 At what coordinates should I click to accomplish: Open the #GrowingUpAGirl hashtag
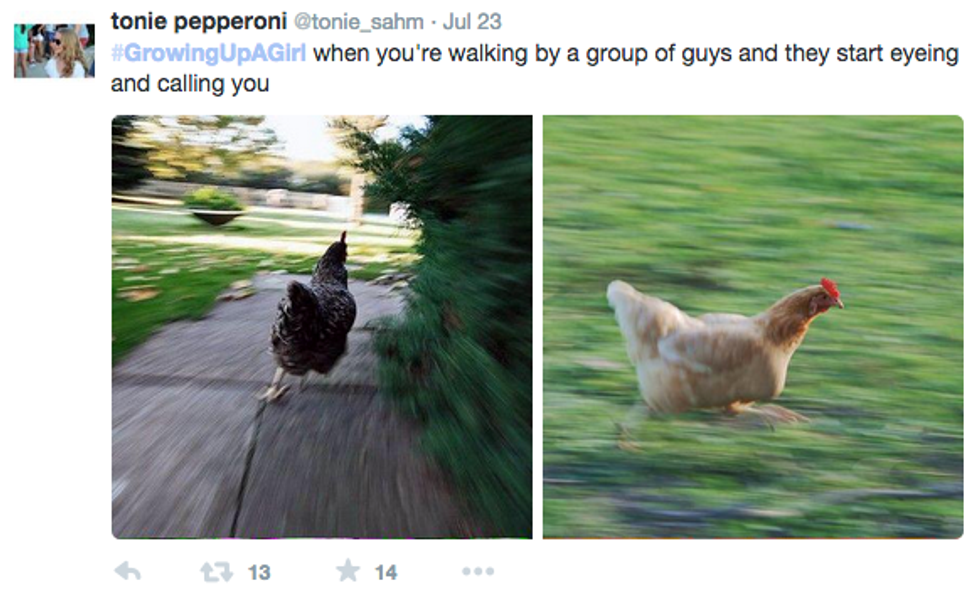209,53
